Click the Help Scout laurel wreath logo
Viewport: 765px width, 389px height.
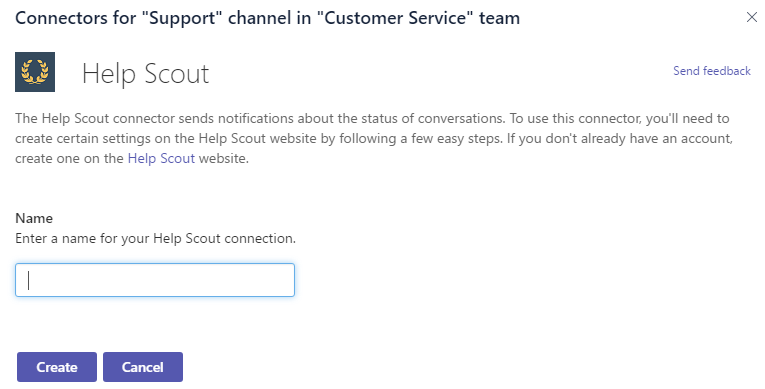(x=35, y=72)
